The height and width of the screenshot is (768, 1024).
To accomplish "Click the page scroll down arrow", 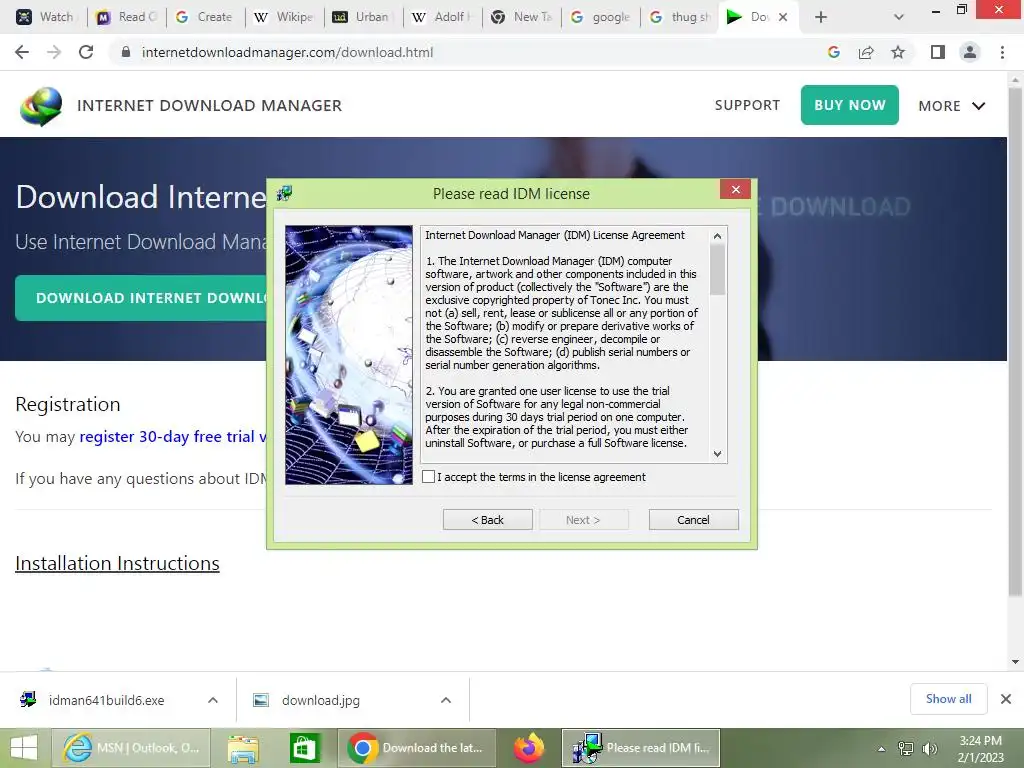I will click(x=1015, y=662).
